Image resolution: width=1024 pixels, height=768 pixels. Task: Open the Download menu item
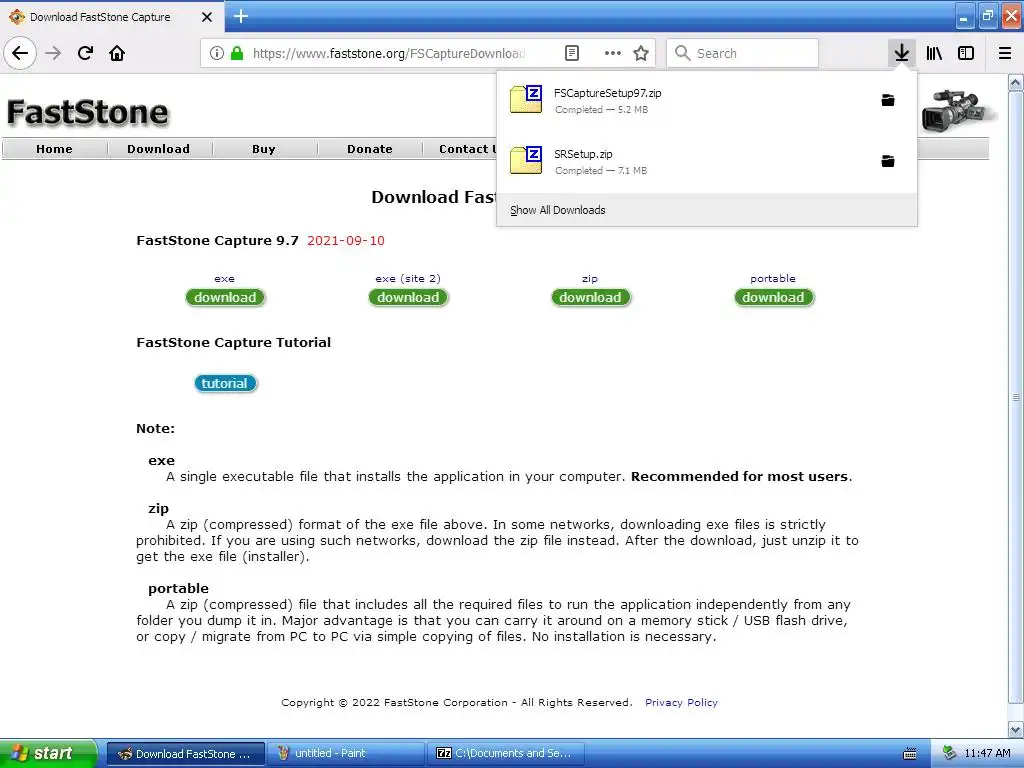click(159, 149)
